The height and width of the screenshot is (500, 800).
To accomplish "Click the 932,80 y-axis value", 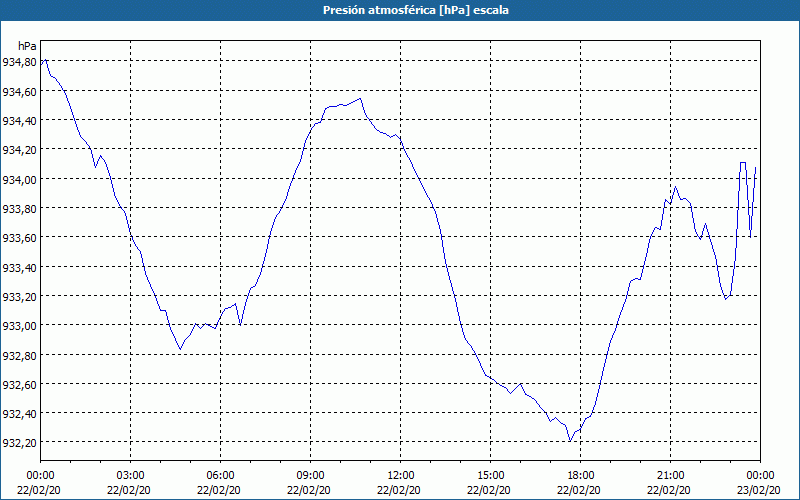I will coord(19,355).
